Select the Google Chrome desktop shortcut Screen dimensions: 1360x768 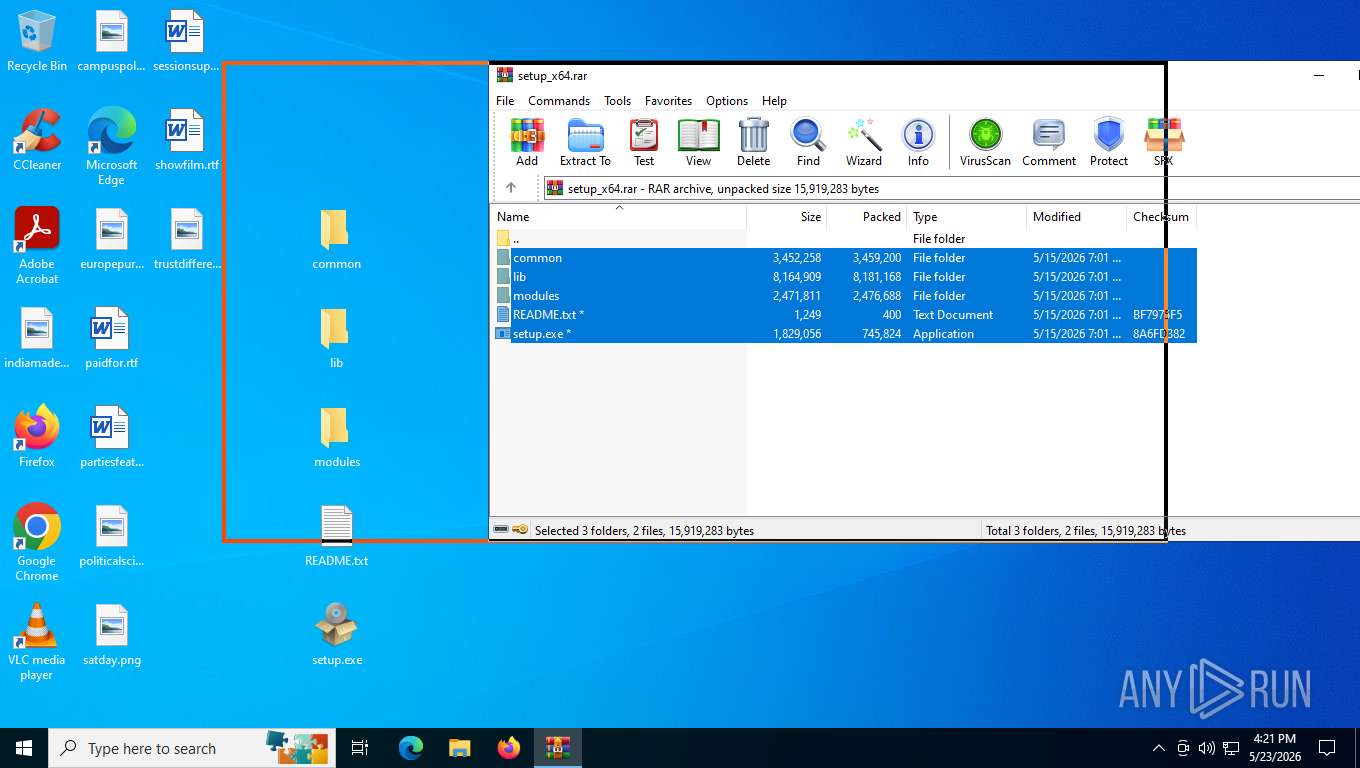pos(37,543)
